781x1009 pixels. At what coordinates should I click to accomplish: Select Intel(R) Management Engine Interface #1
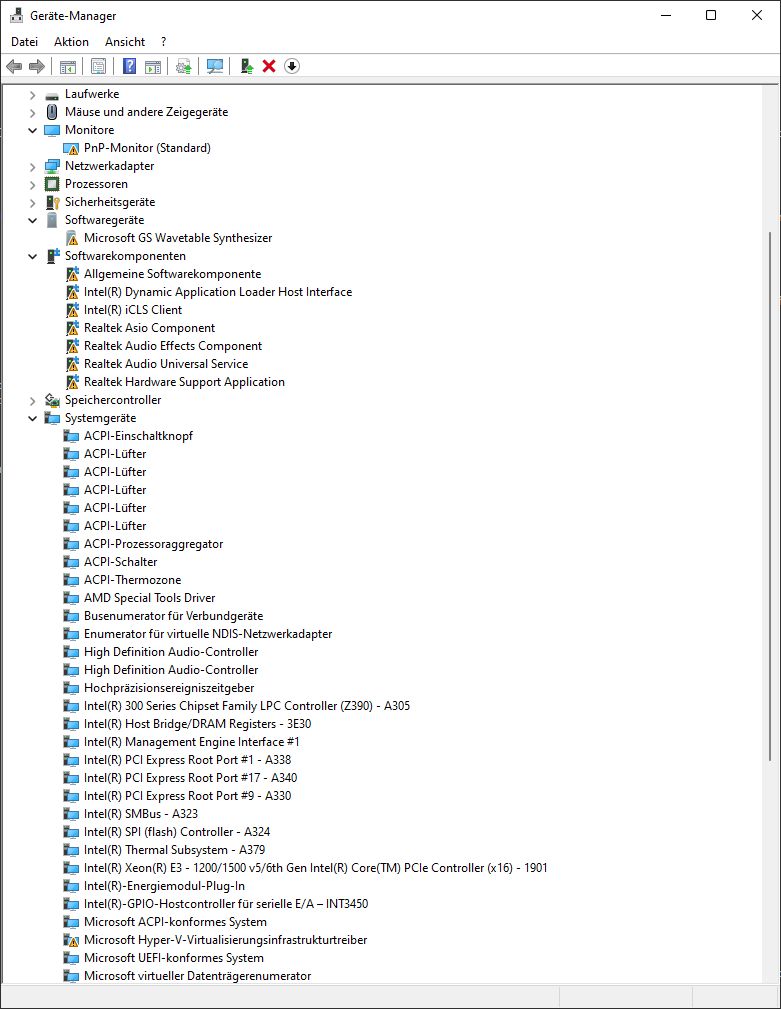click(192, 743)
